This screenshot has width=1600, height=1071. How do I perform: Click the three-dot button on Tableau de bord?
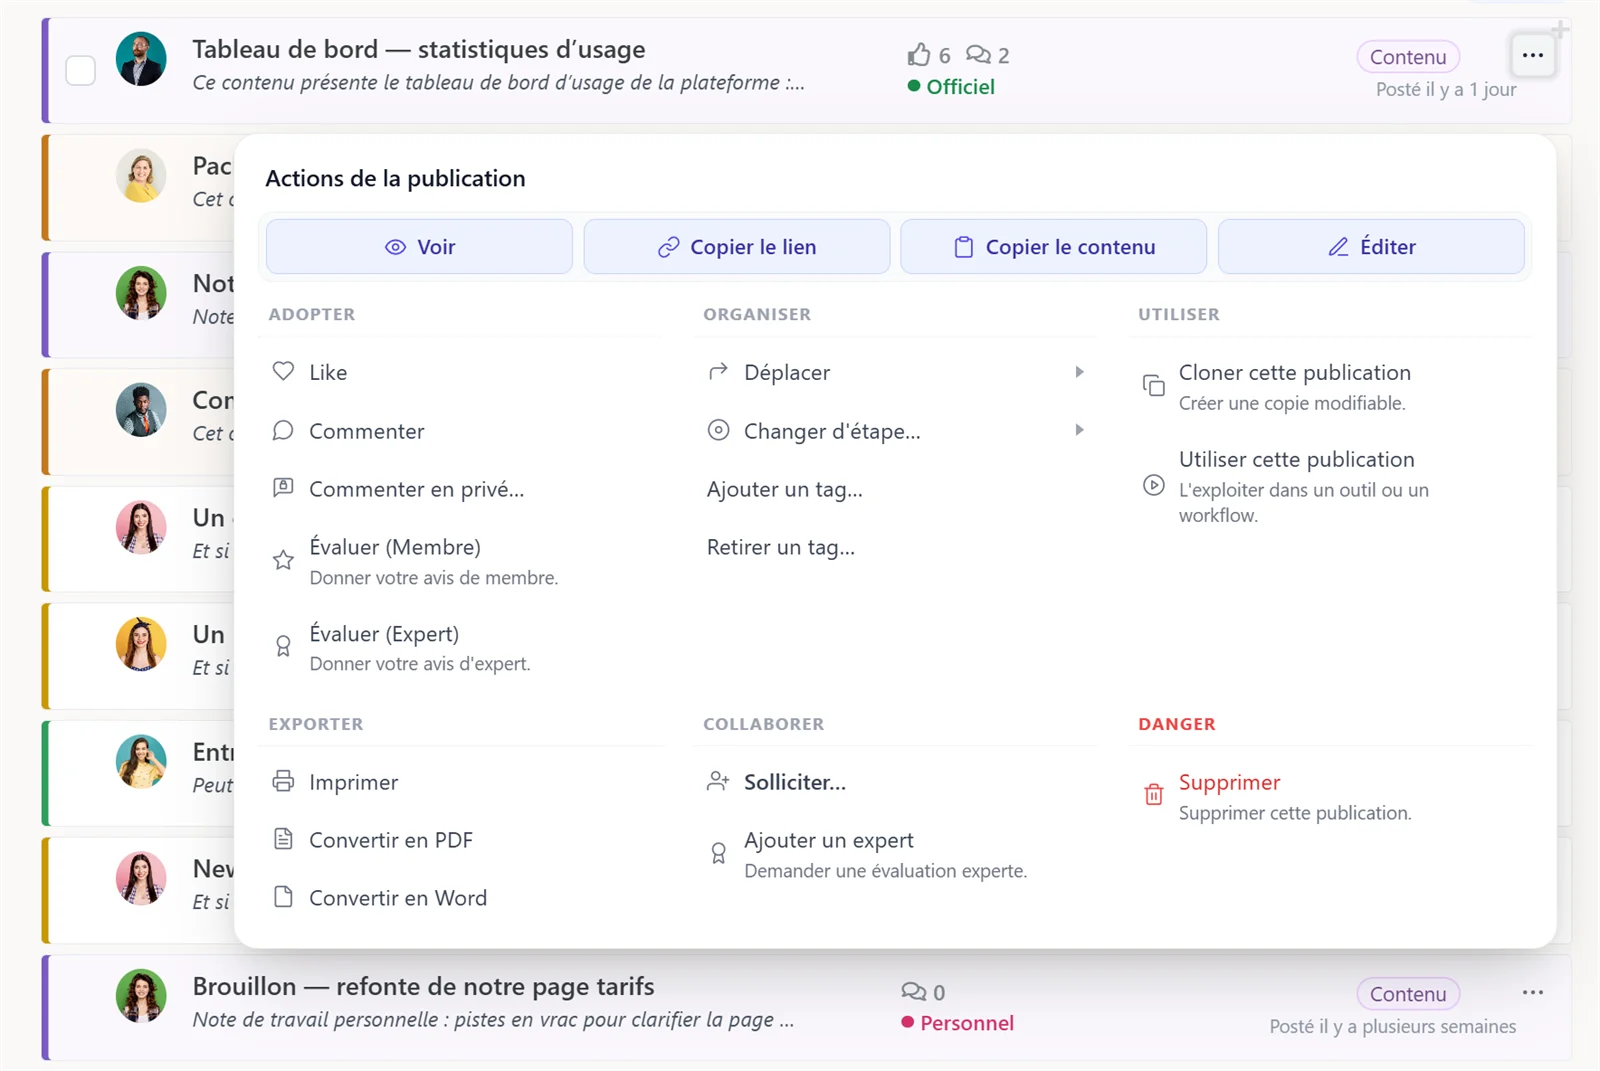pyautogui.click(x=1532, y=55)
